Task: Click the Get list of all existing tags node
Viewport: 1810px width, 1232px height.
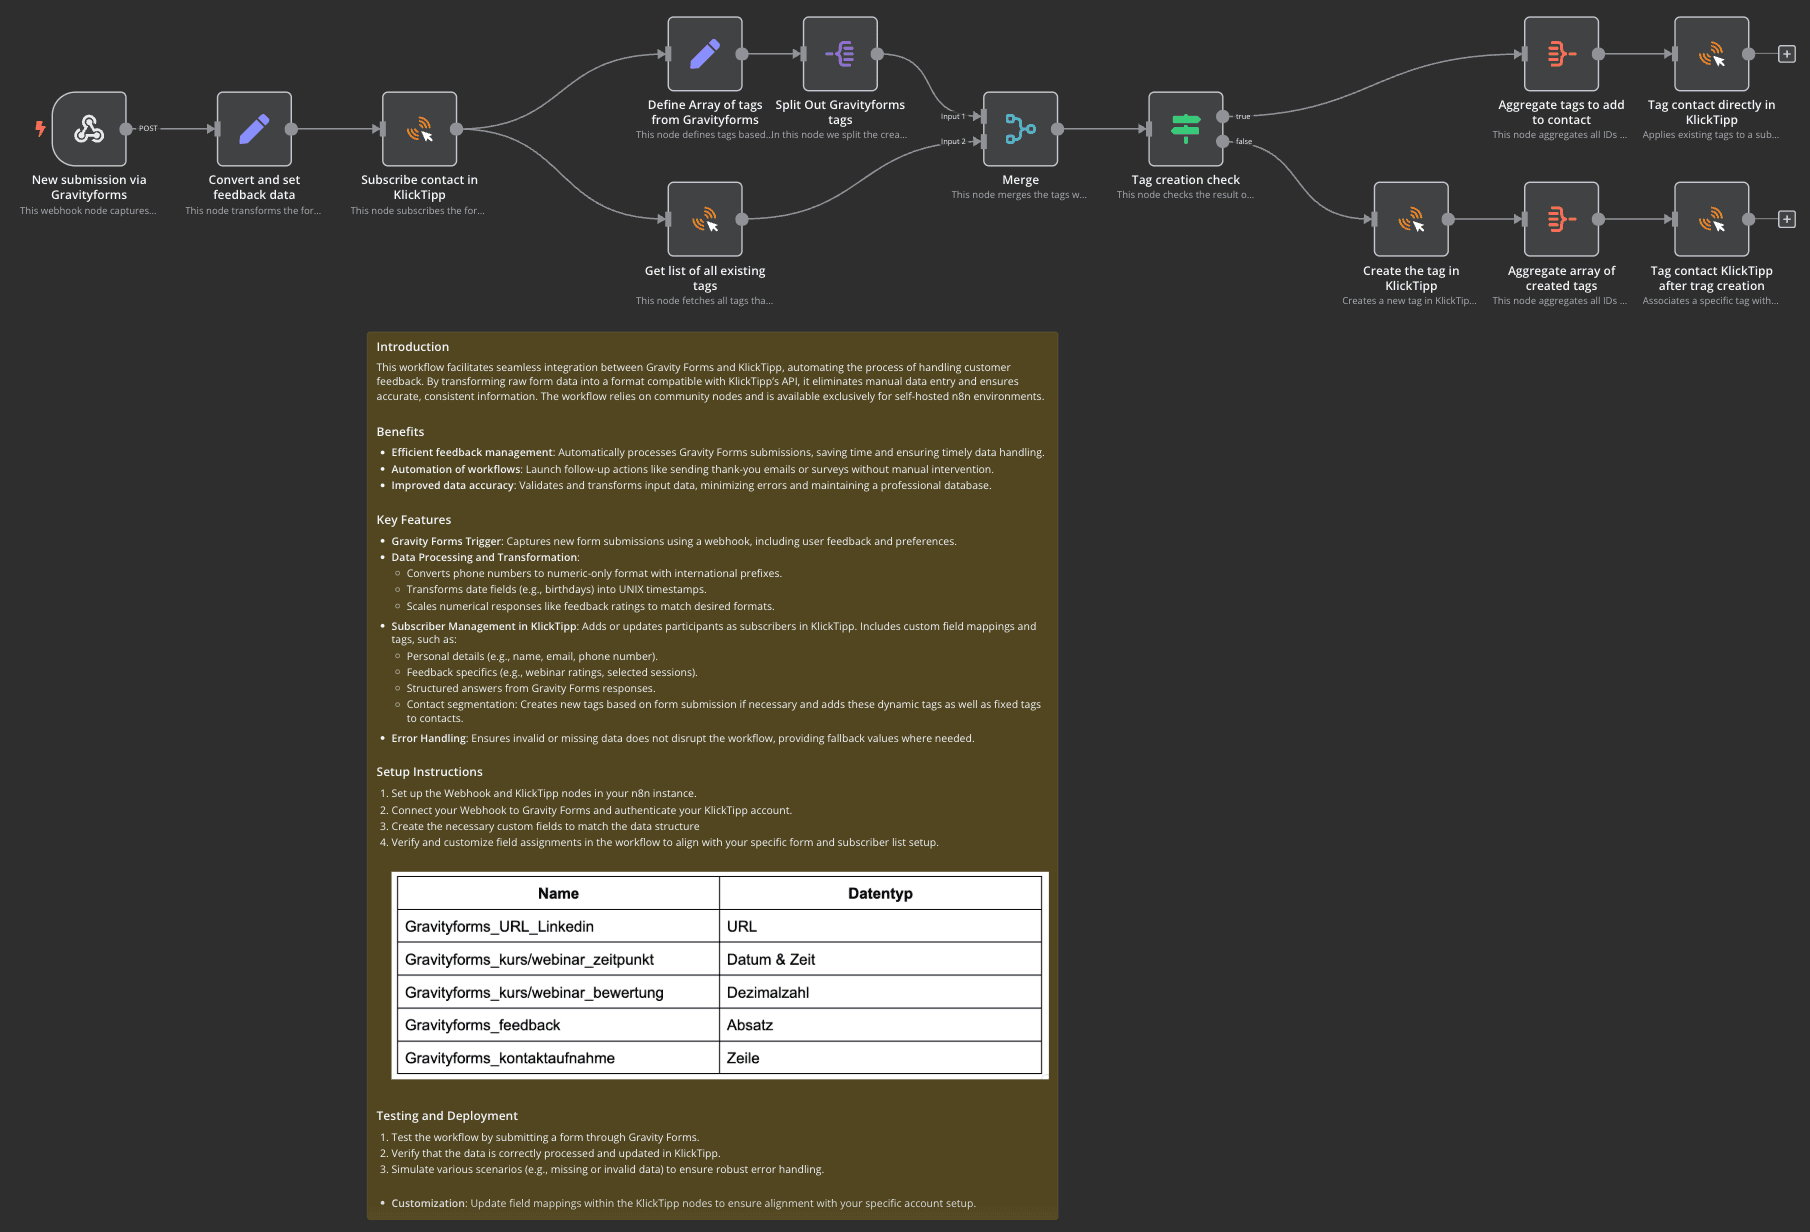Action: [x=705, y=219]
